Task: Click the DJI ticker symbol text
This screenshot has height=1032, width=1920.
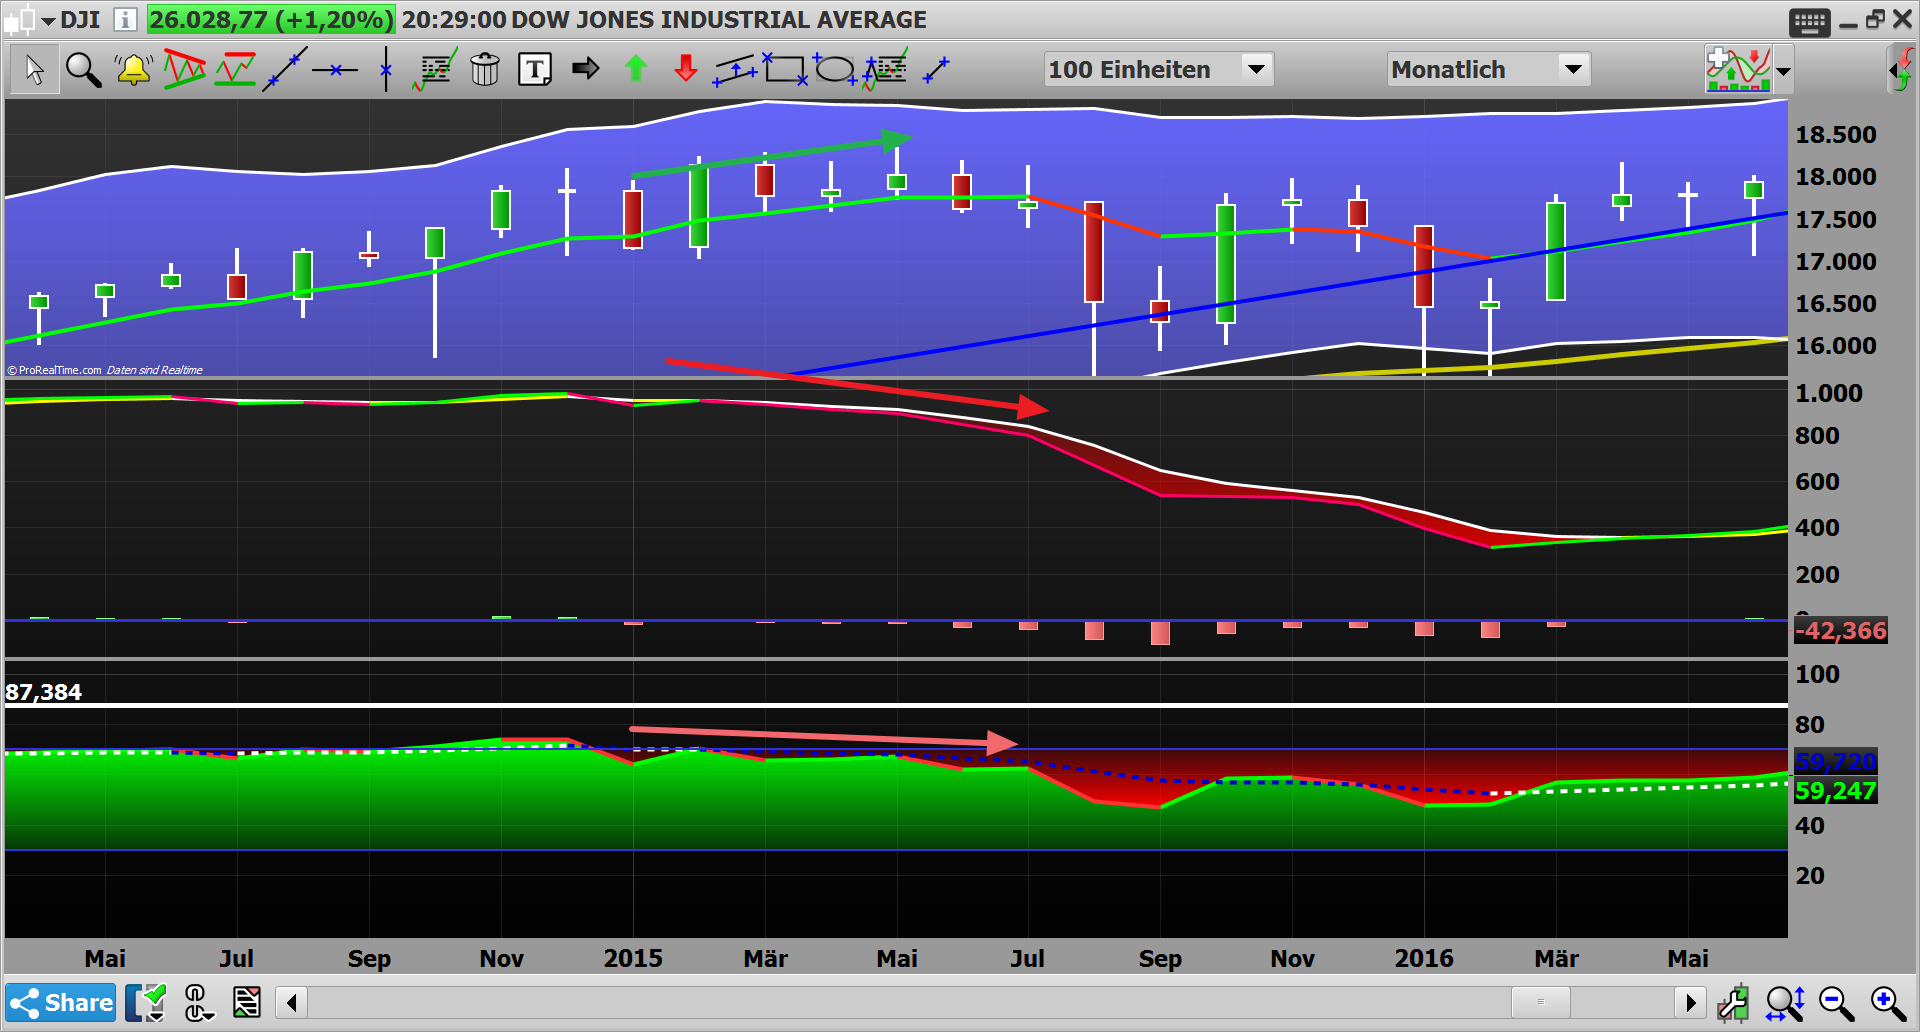Action: point(80,19)
